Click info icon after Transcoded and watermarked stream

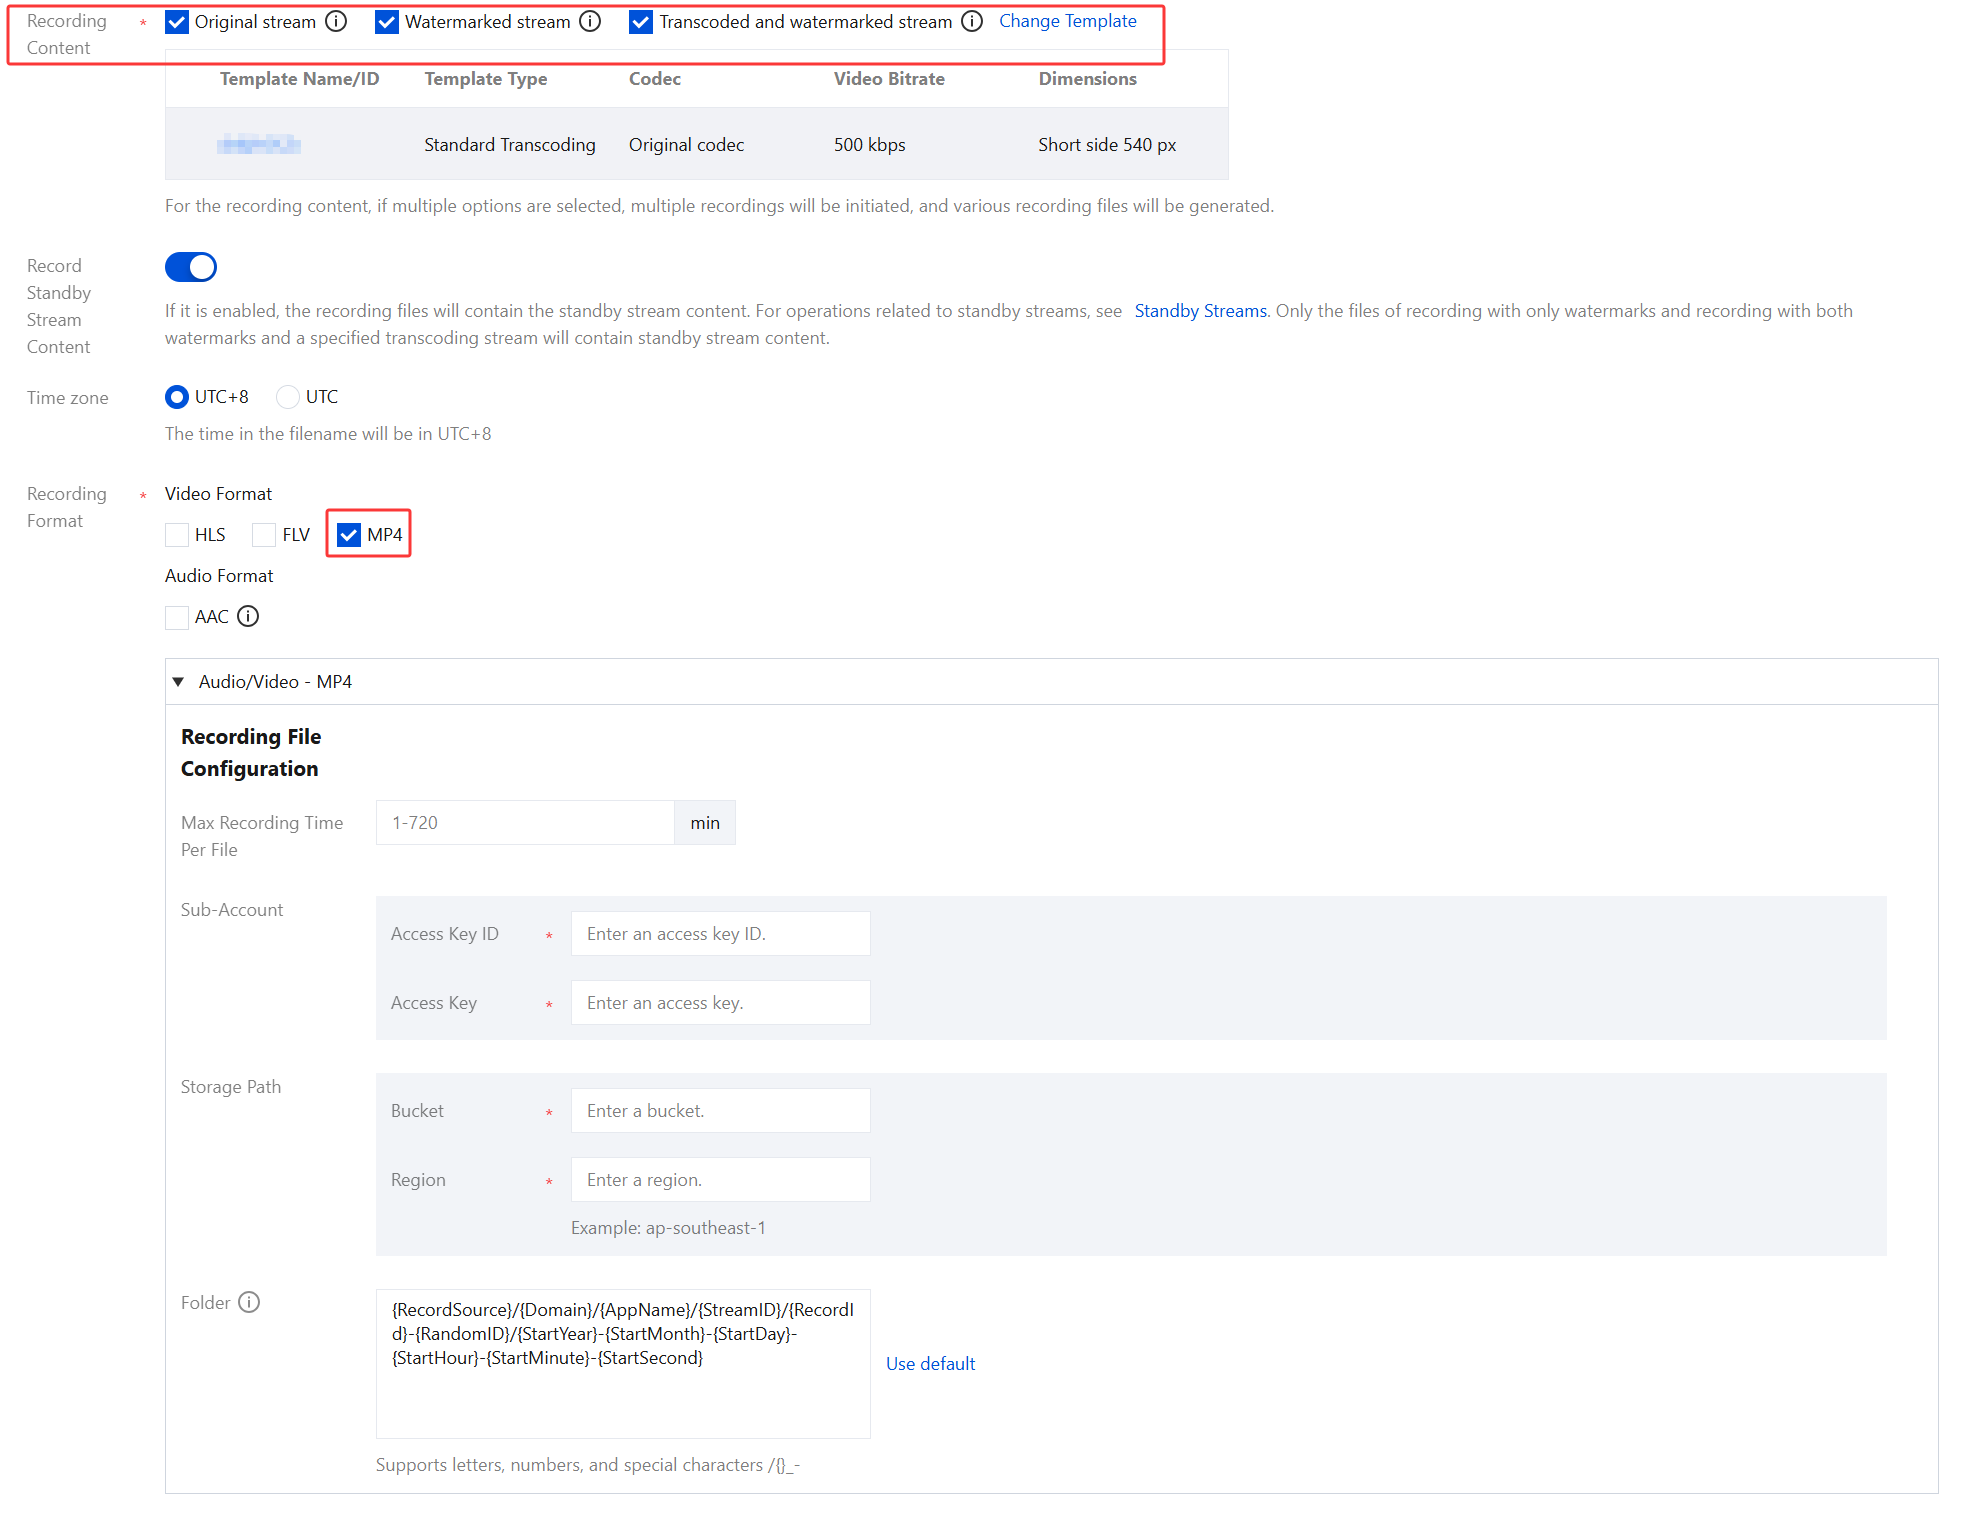[x=972, y=21]
